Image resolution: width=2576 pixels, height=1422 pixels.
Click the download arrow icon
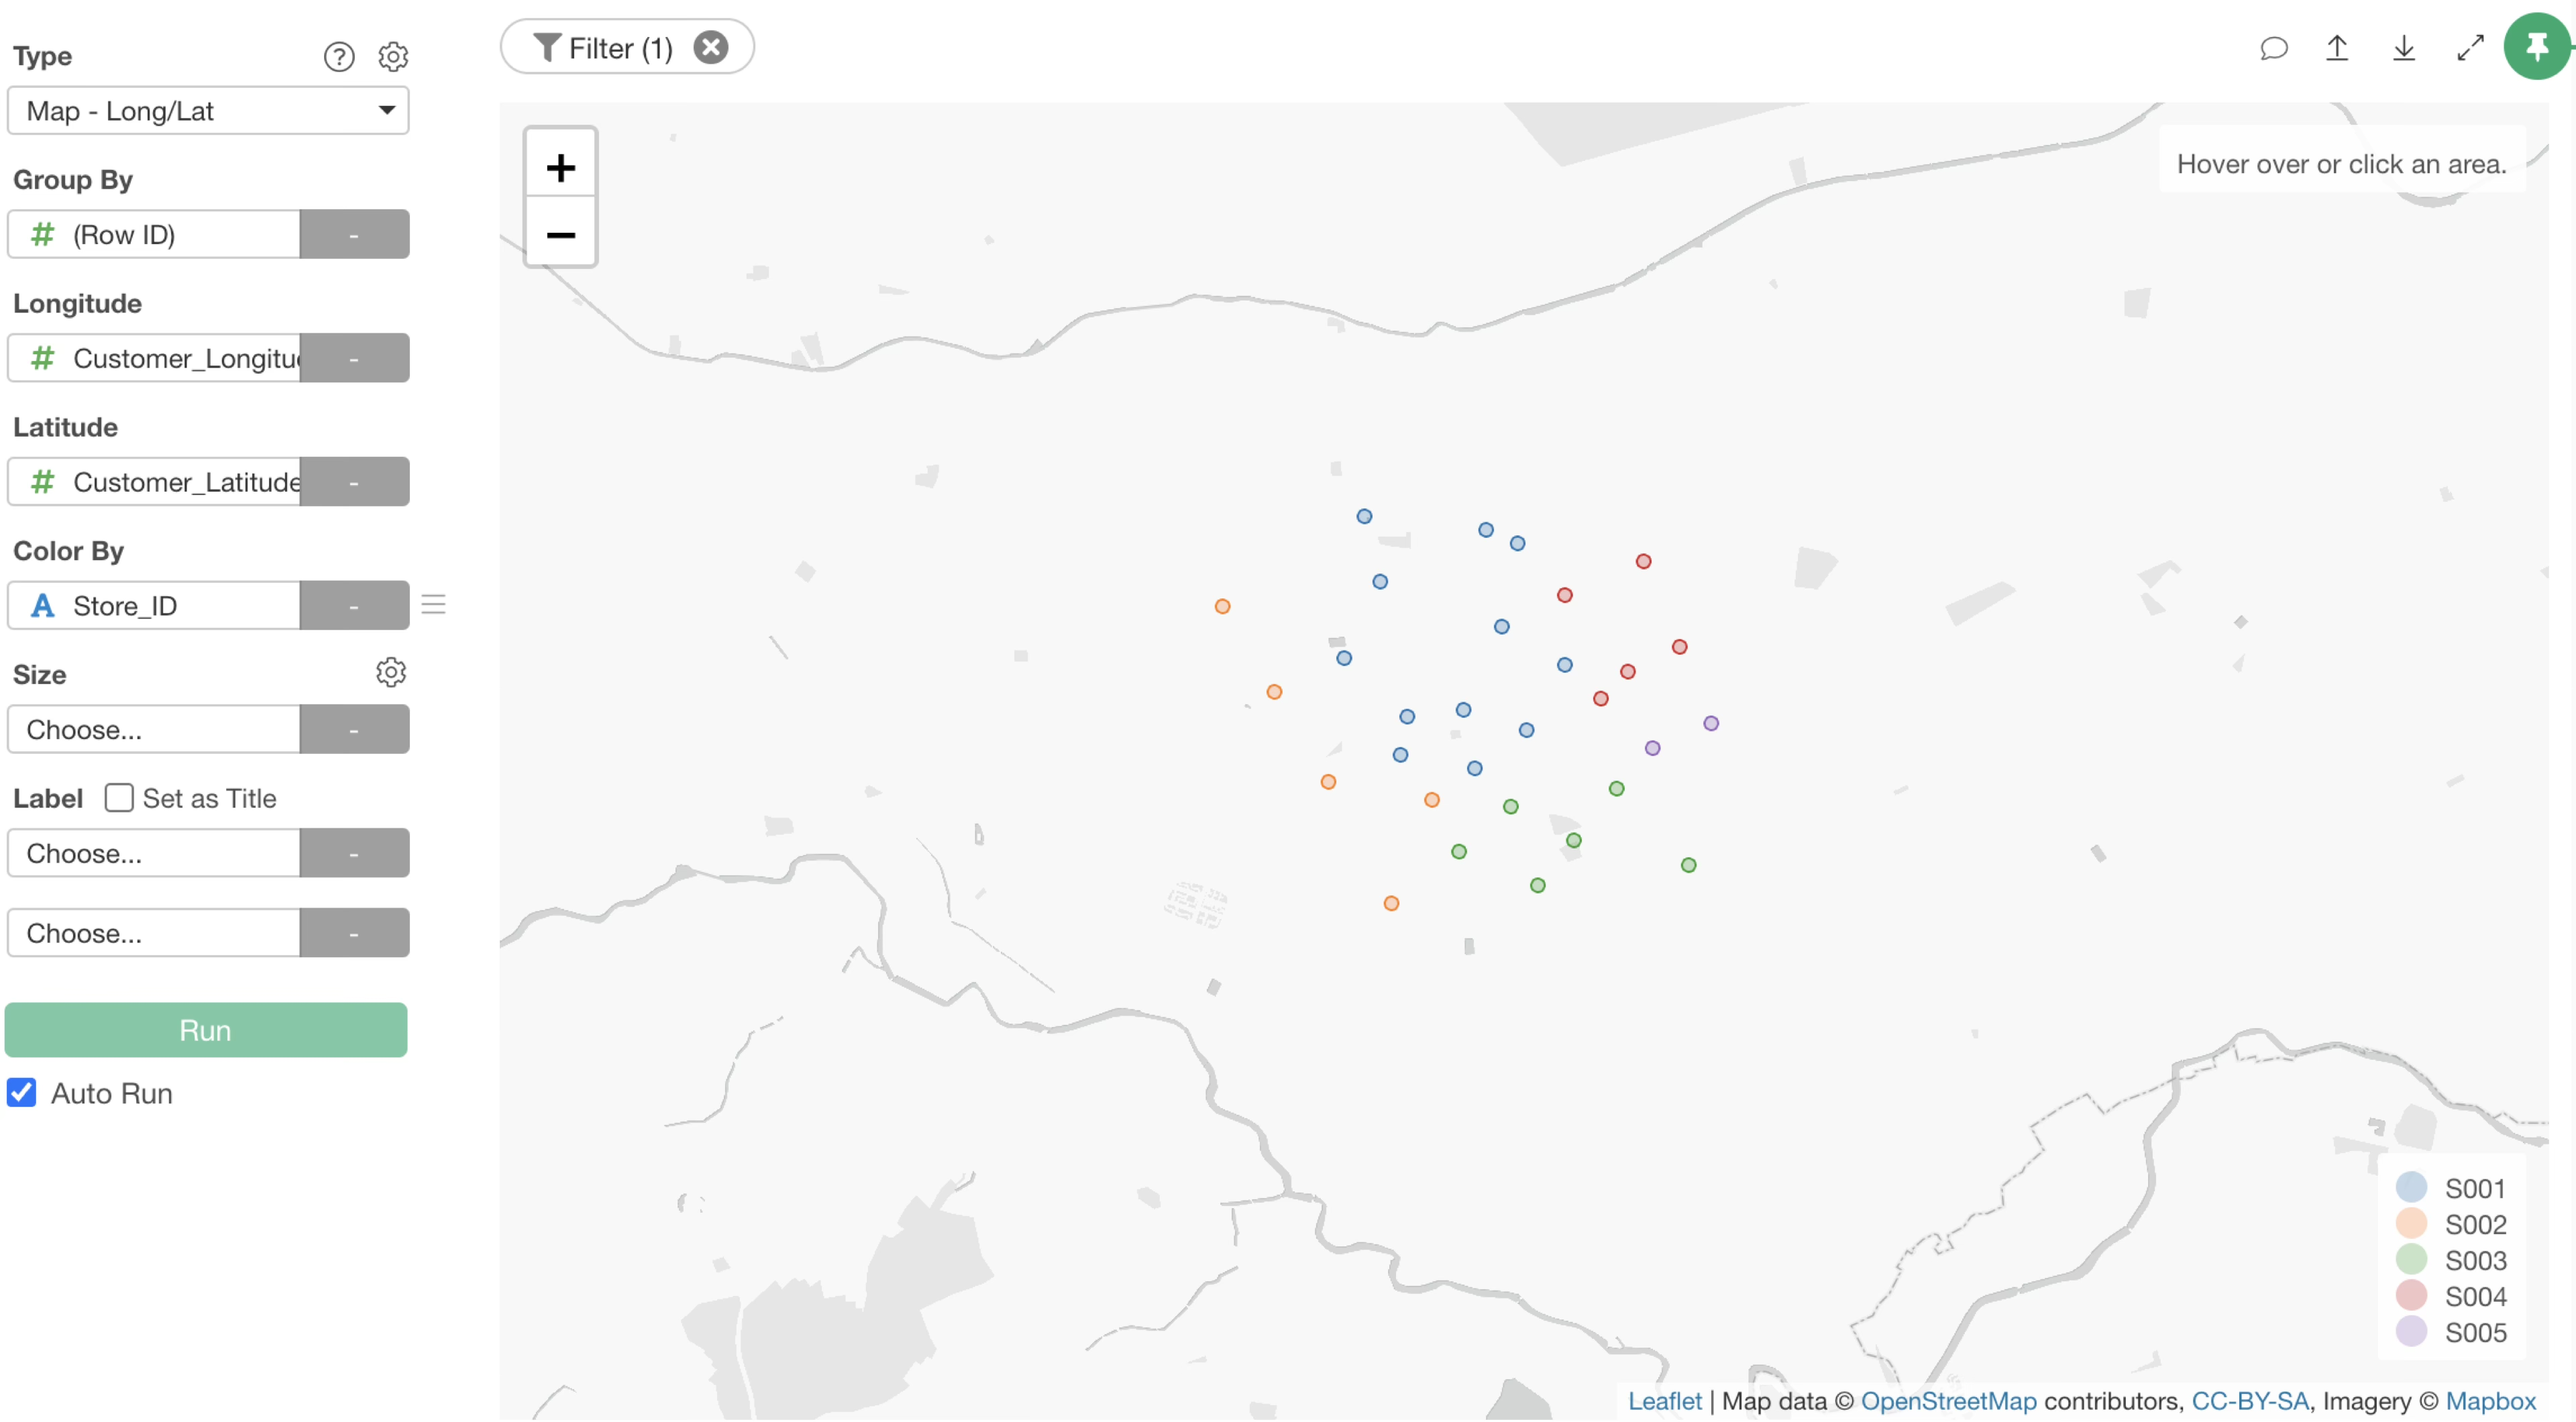[2403, 48]
